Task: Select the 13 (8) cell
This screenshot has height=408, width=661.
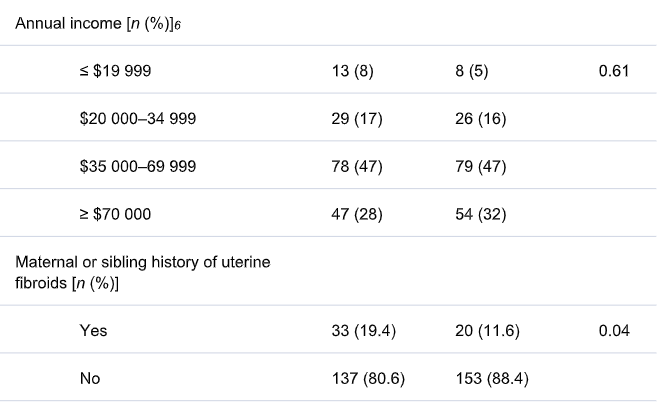Action: (353, 73)
